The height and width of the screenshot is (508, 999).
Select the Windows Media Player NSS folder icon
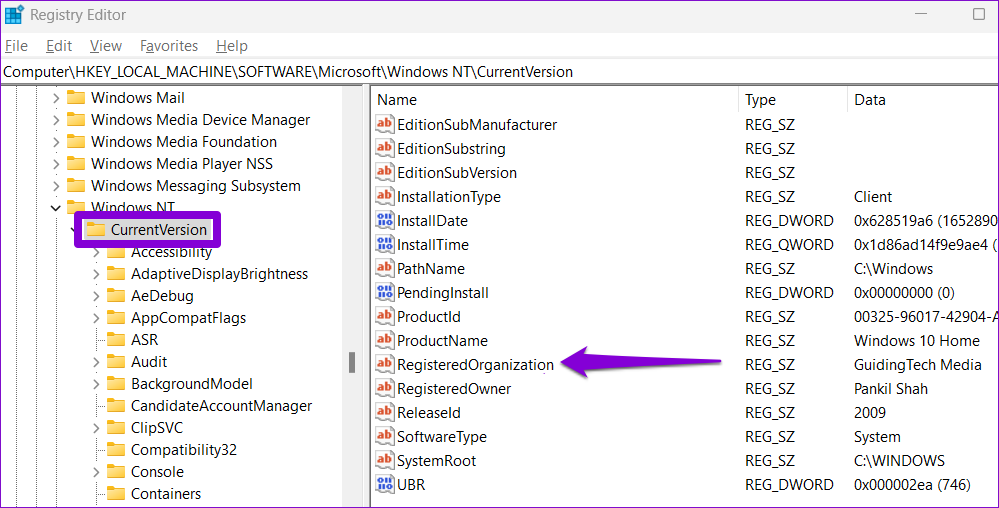tap(76, 164)
